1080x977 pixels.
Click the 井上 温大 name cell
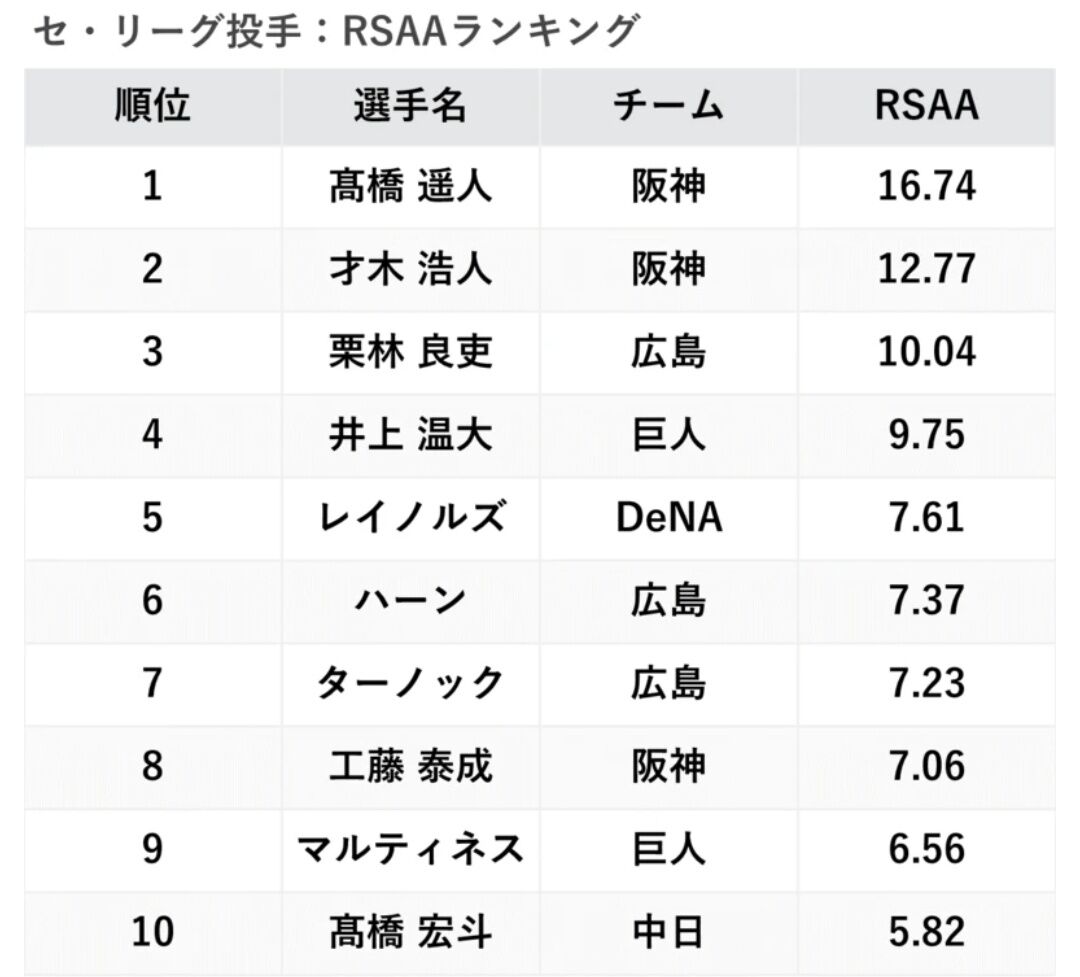[411, 435]
